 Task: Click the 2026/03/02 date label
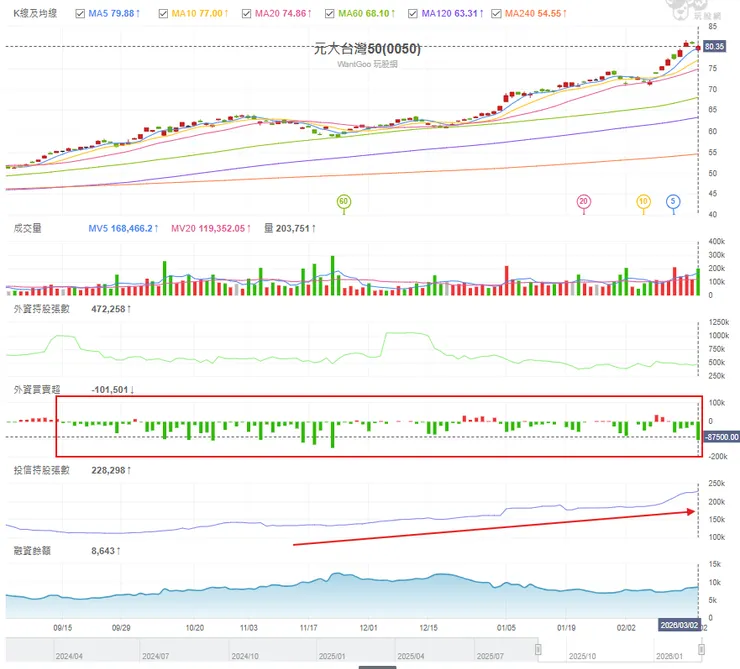(x=679, y=625)
